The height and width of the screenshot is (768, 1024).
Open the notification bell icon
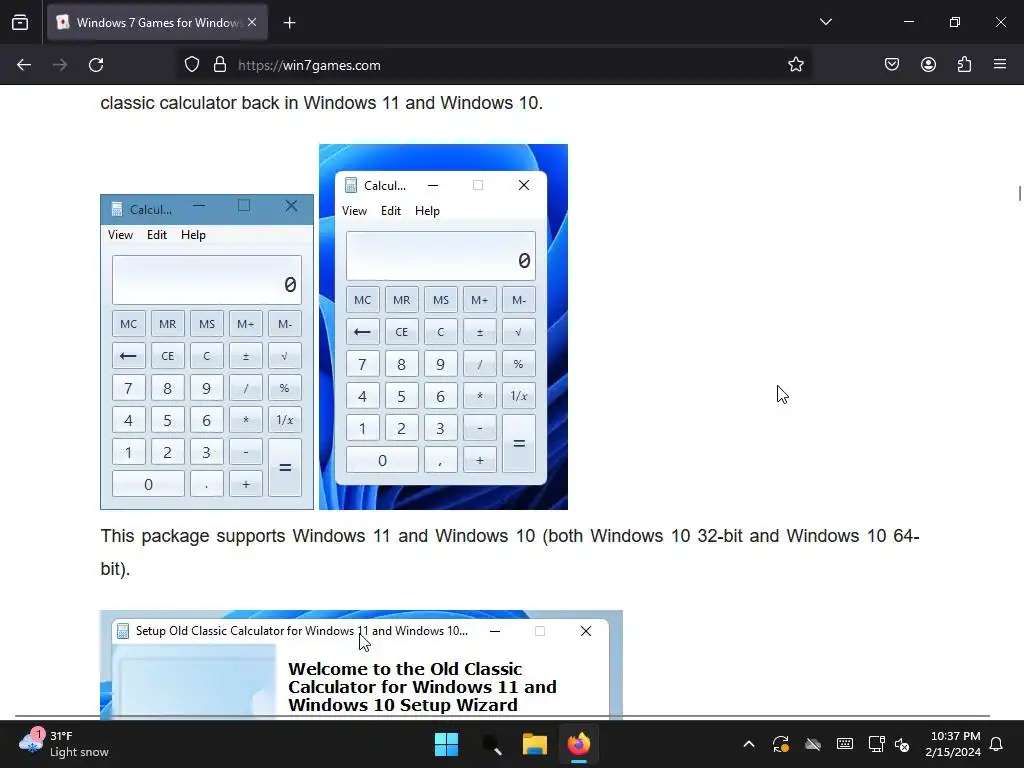997,744
